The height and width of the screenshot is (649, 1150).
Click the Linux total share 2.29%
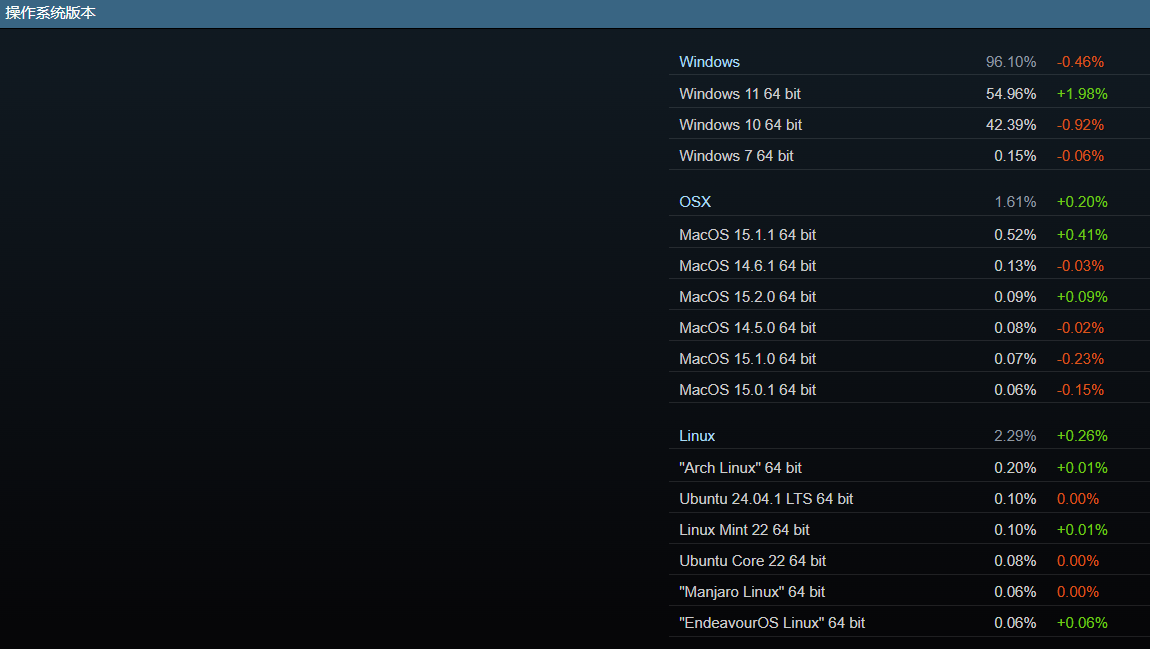[x=1015, y=436]
